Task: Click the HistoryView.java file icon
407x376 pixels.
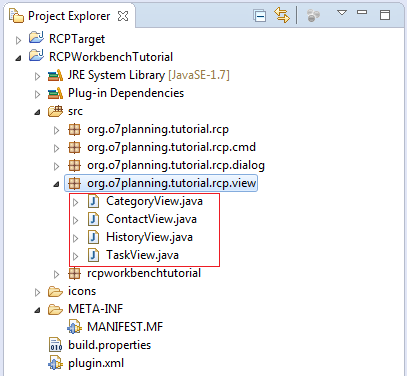Action: [93, 237]
